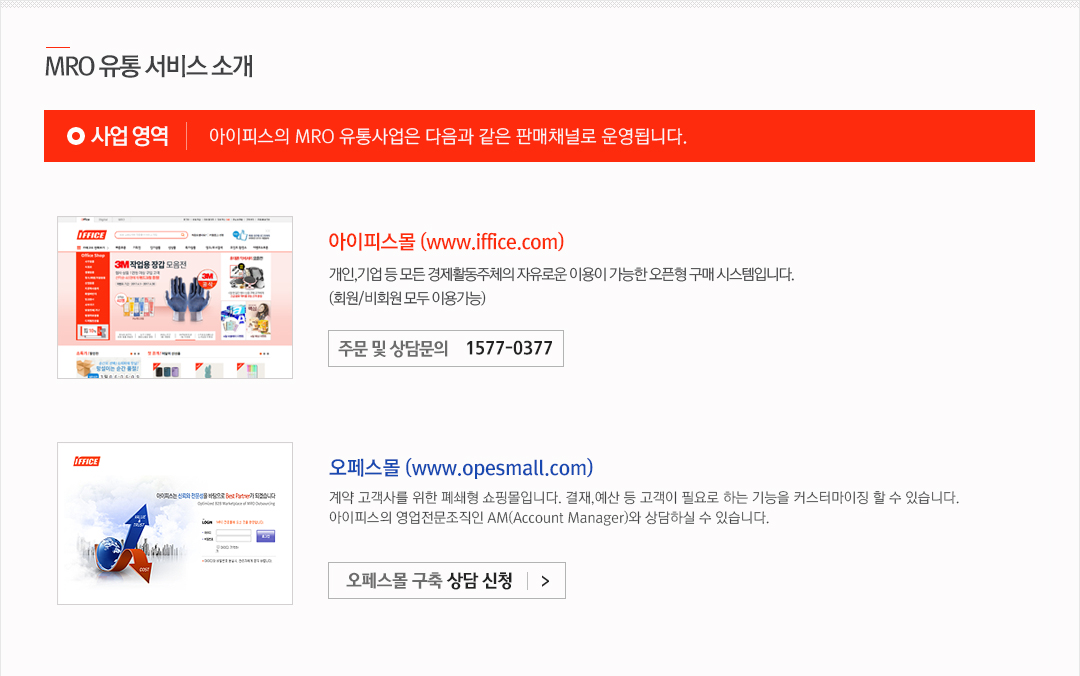Open the 오페스몰 login page thumbnail
1080x676 pixels.
point(175,523)
